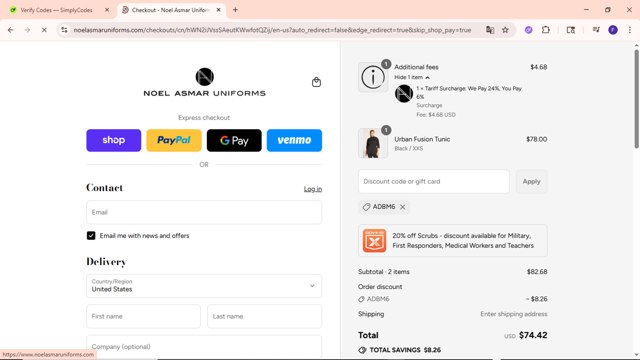The height and width of the screenshot is (360, 640).
Task: Bookmark this page with star icon
Action: point(505,30)
